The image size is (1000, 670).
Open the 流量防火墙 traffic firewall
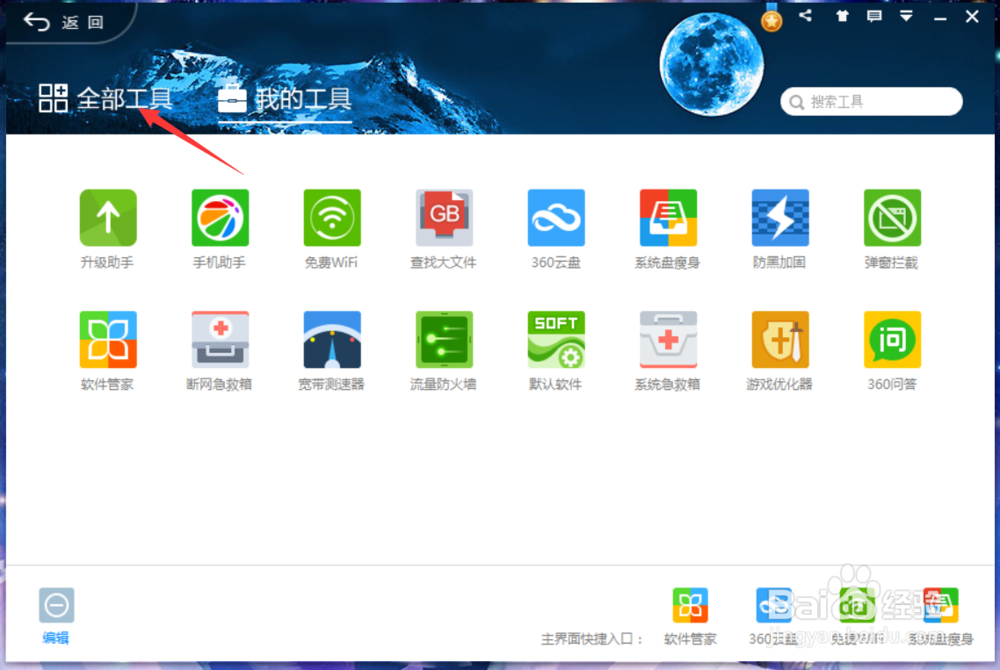click(x=445, y=340)
